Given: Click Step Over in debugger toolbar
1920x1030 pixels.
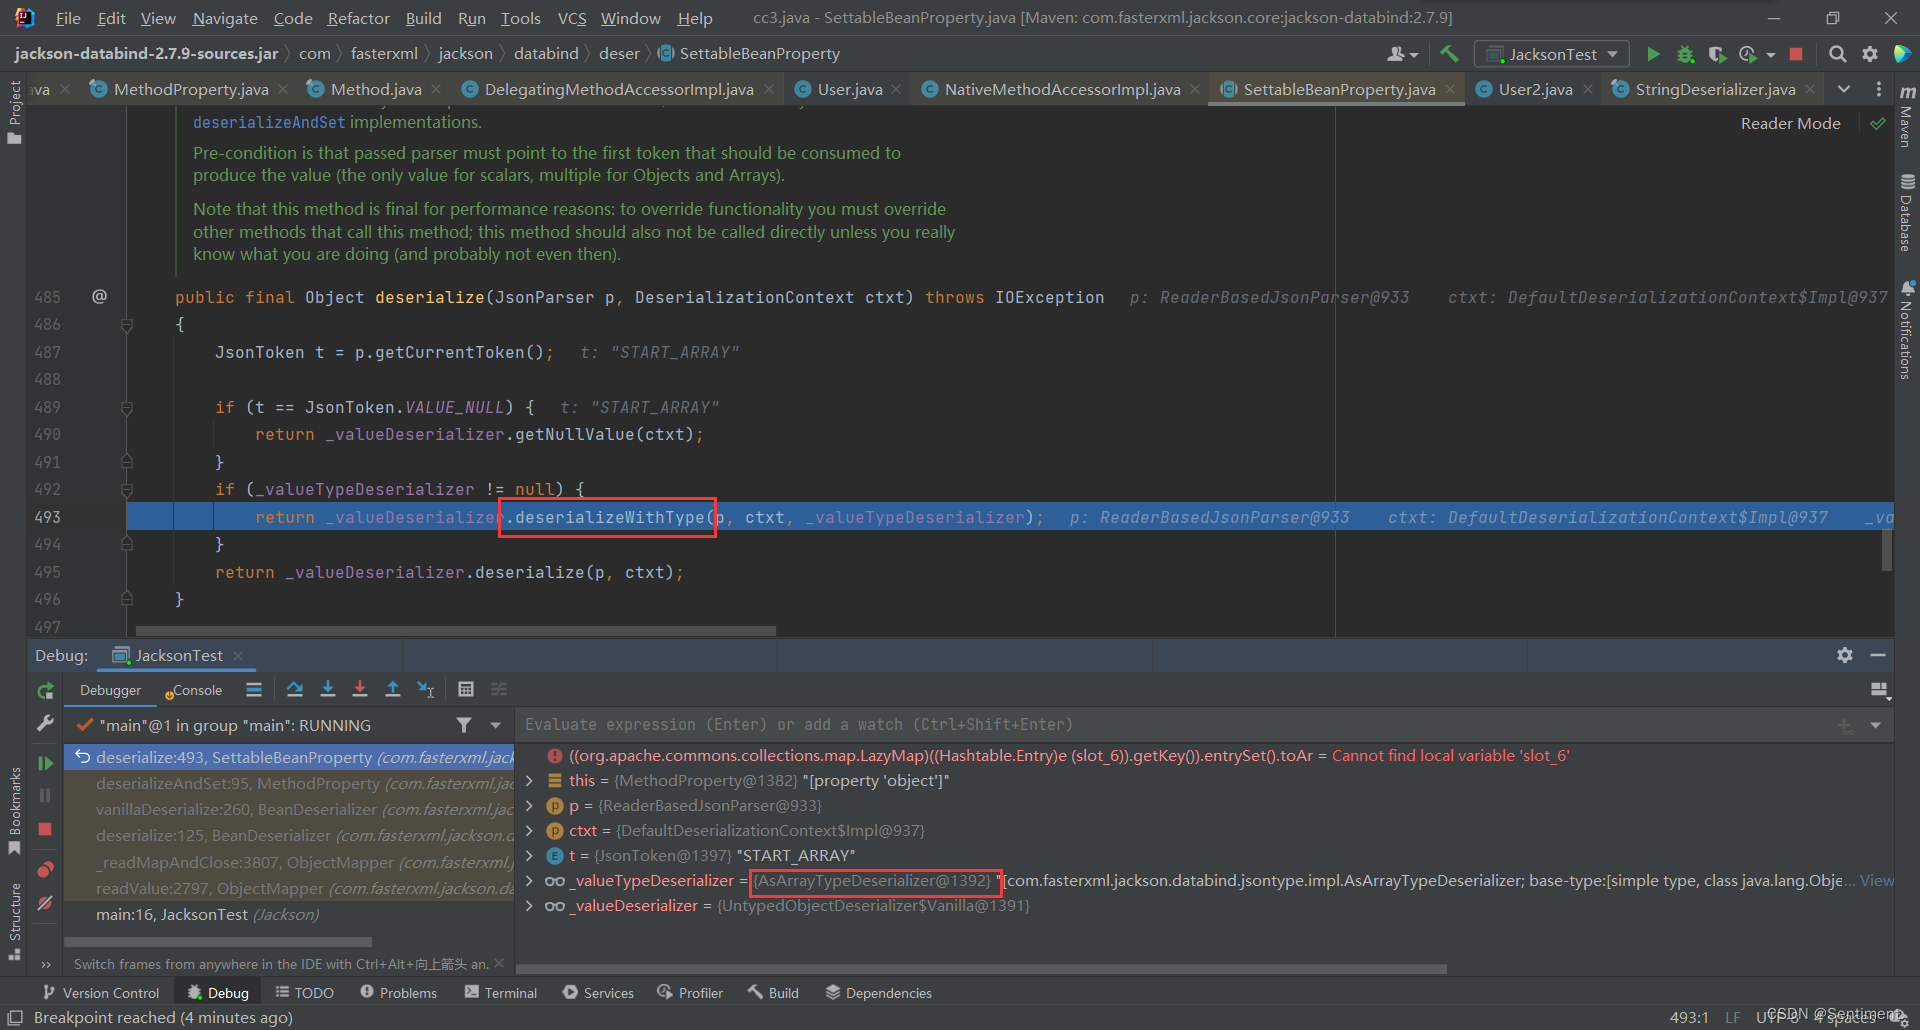Looking at the screenshot, I should pos(294,689).
